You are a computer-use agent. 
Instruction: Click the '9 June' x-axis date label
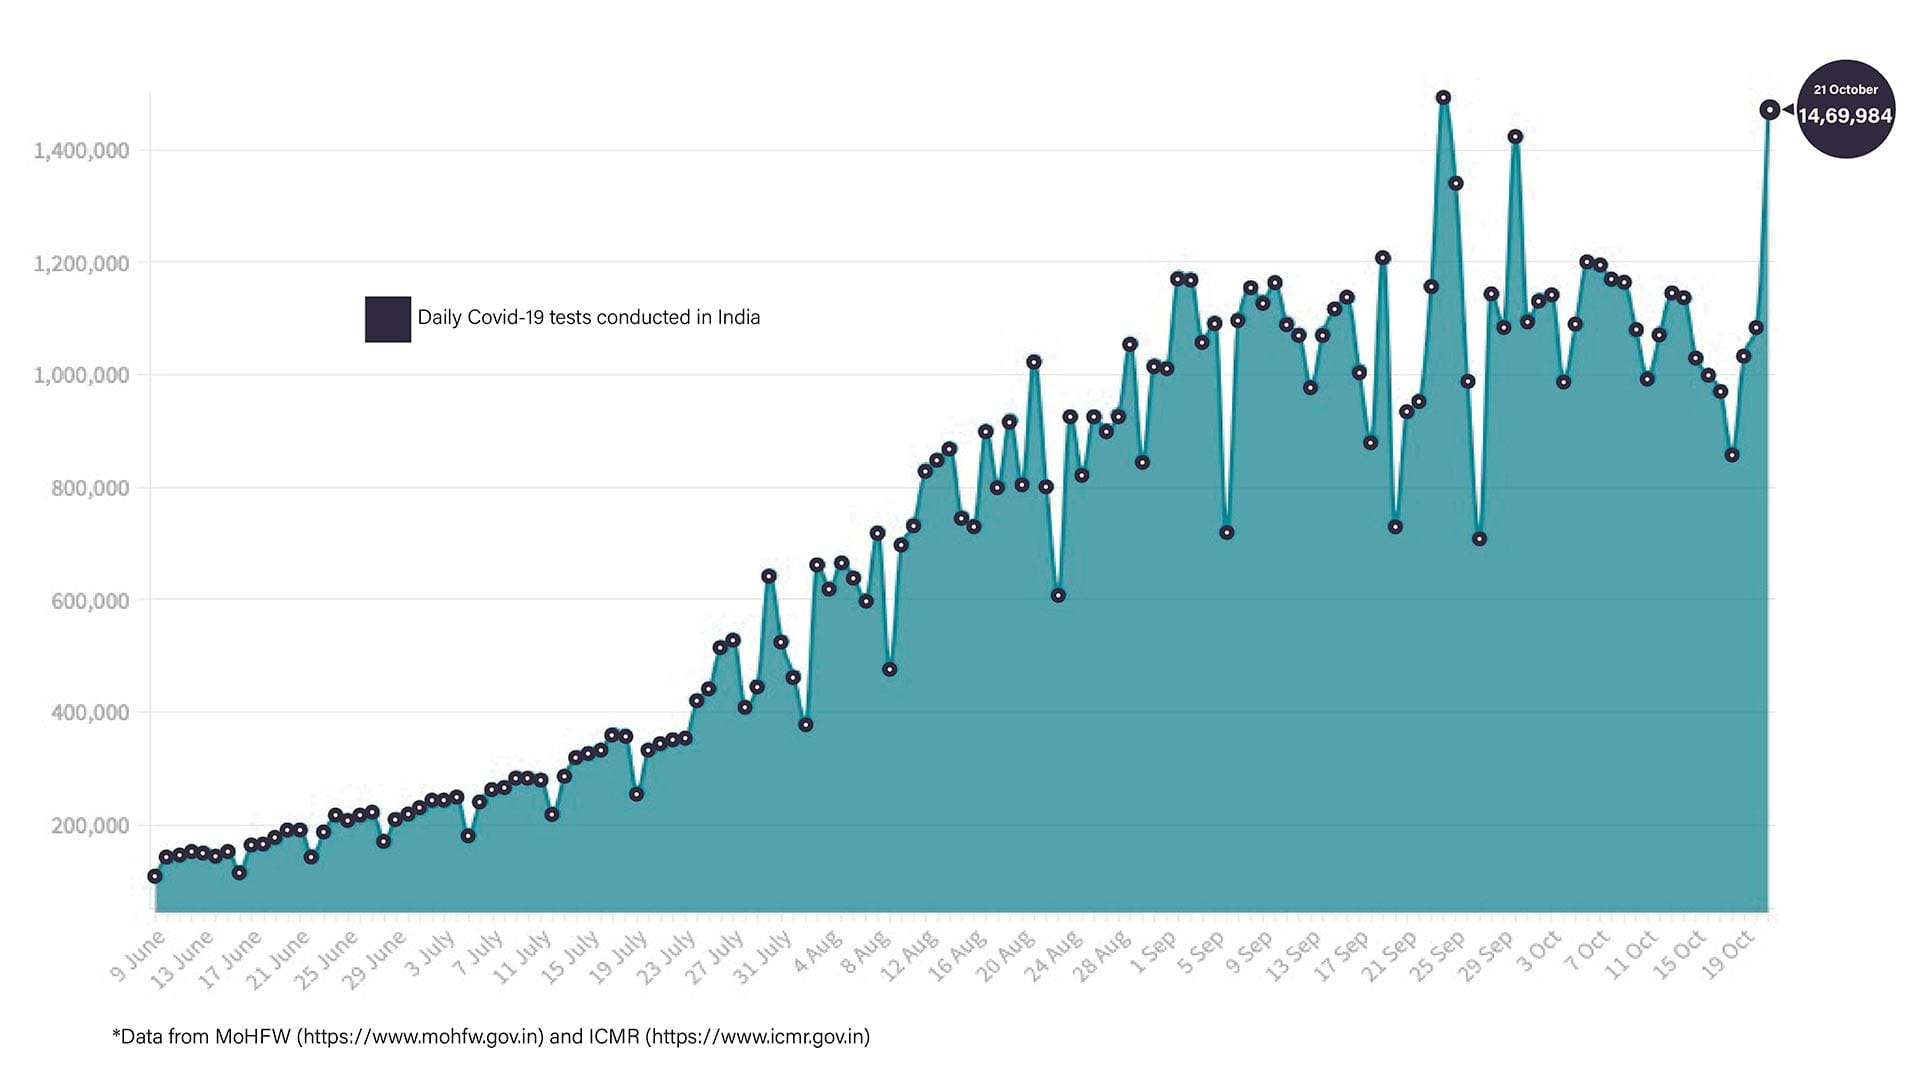[x=137, y=957]
